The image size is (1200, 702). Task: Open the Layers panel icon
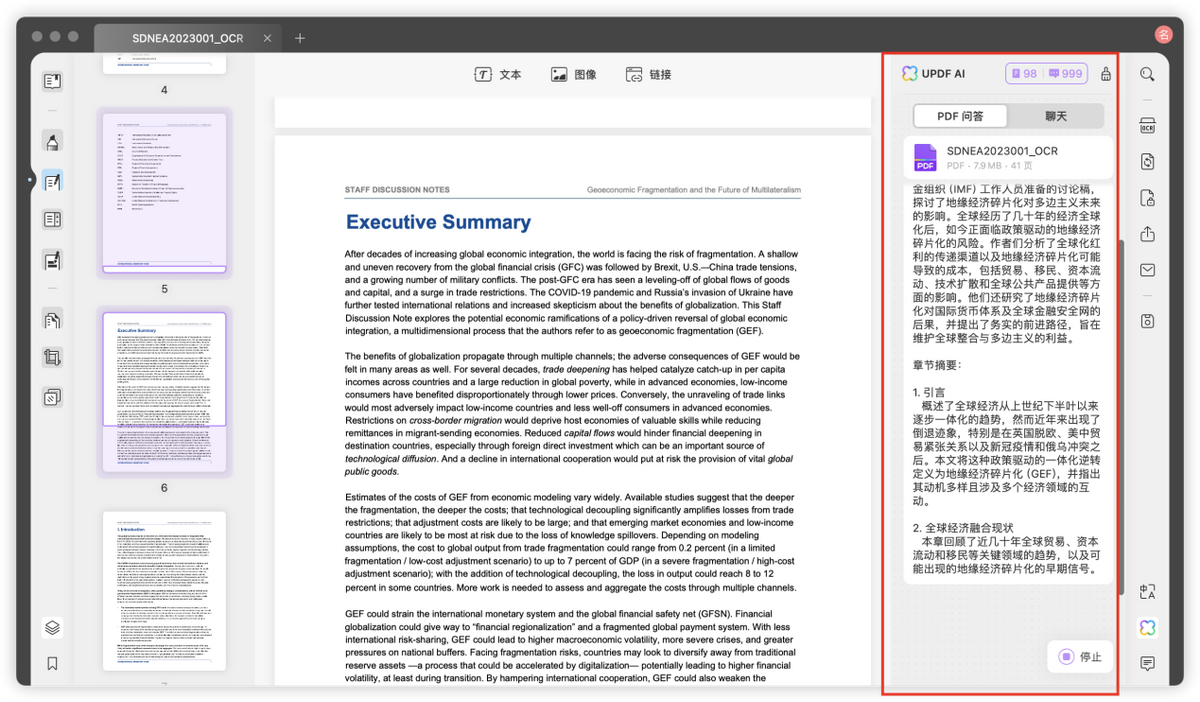tap(53, 627)
